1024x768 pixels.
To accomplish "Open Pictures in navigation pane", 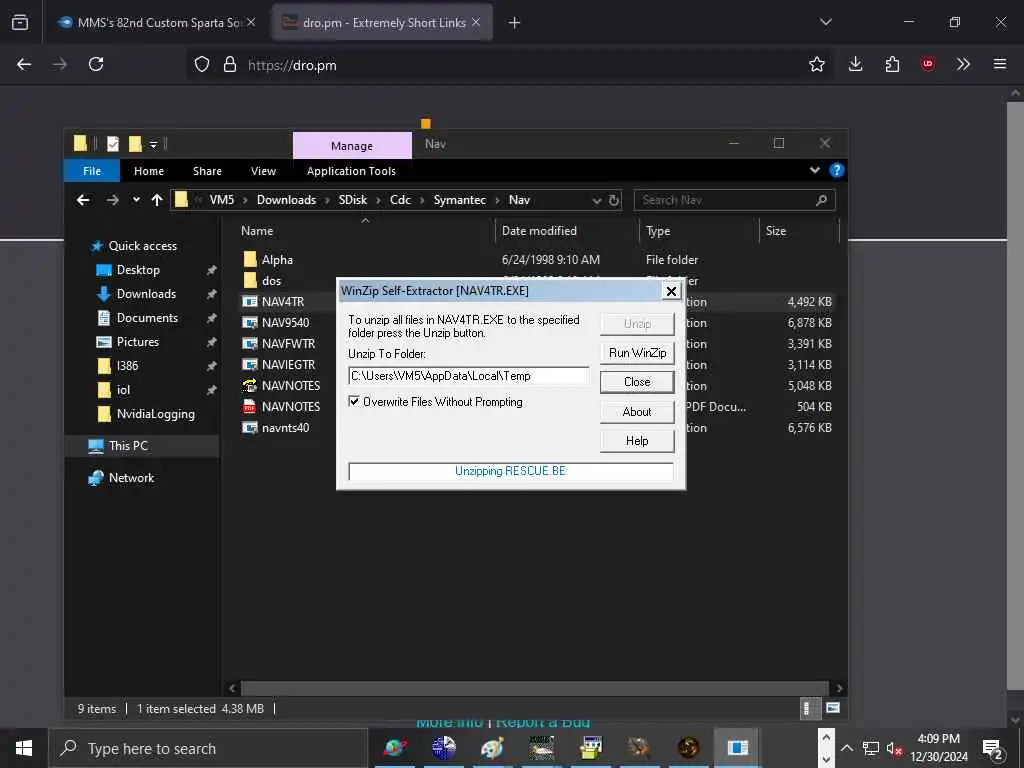I will 137,342.
